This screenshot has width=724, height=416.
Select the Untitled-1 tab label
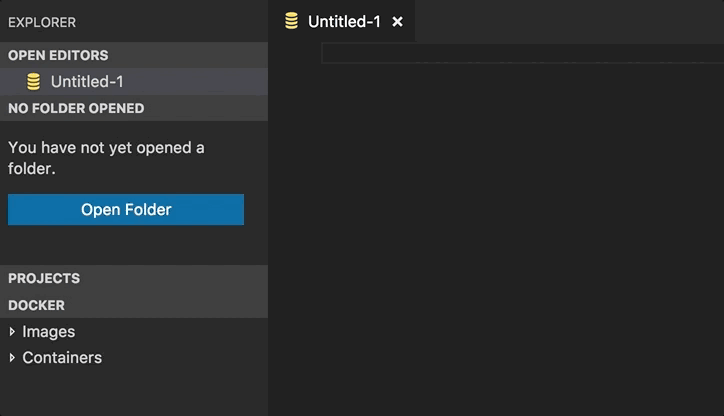pyautogui.click(x=344, y=22)
